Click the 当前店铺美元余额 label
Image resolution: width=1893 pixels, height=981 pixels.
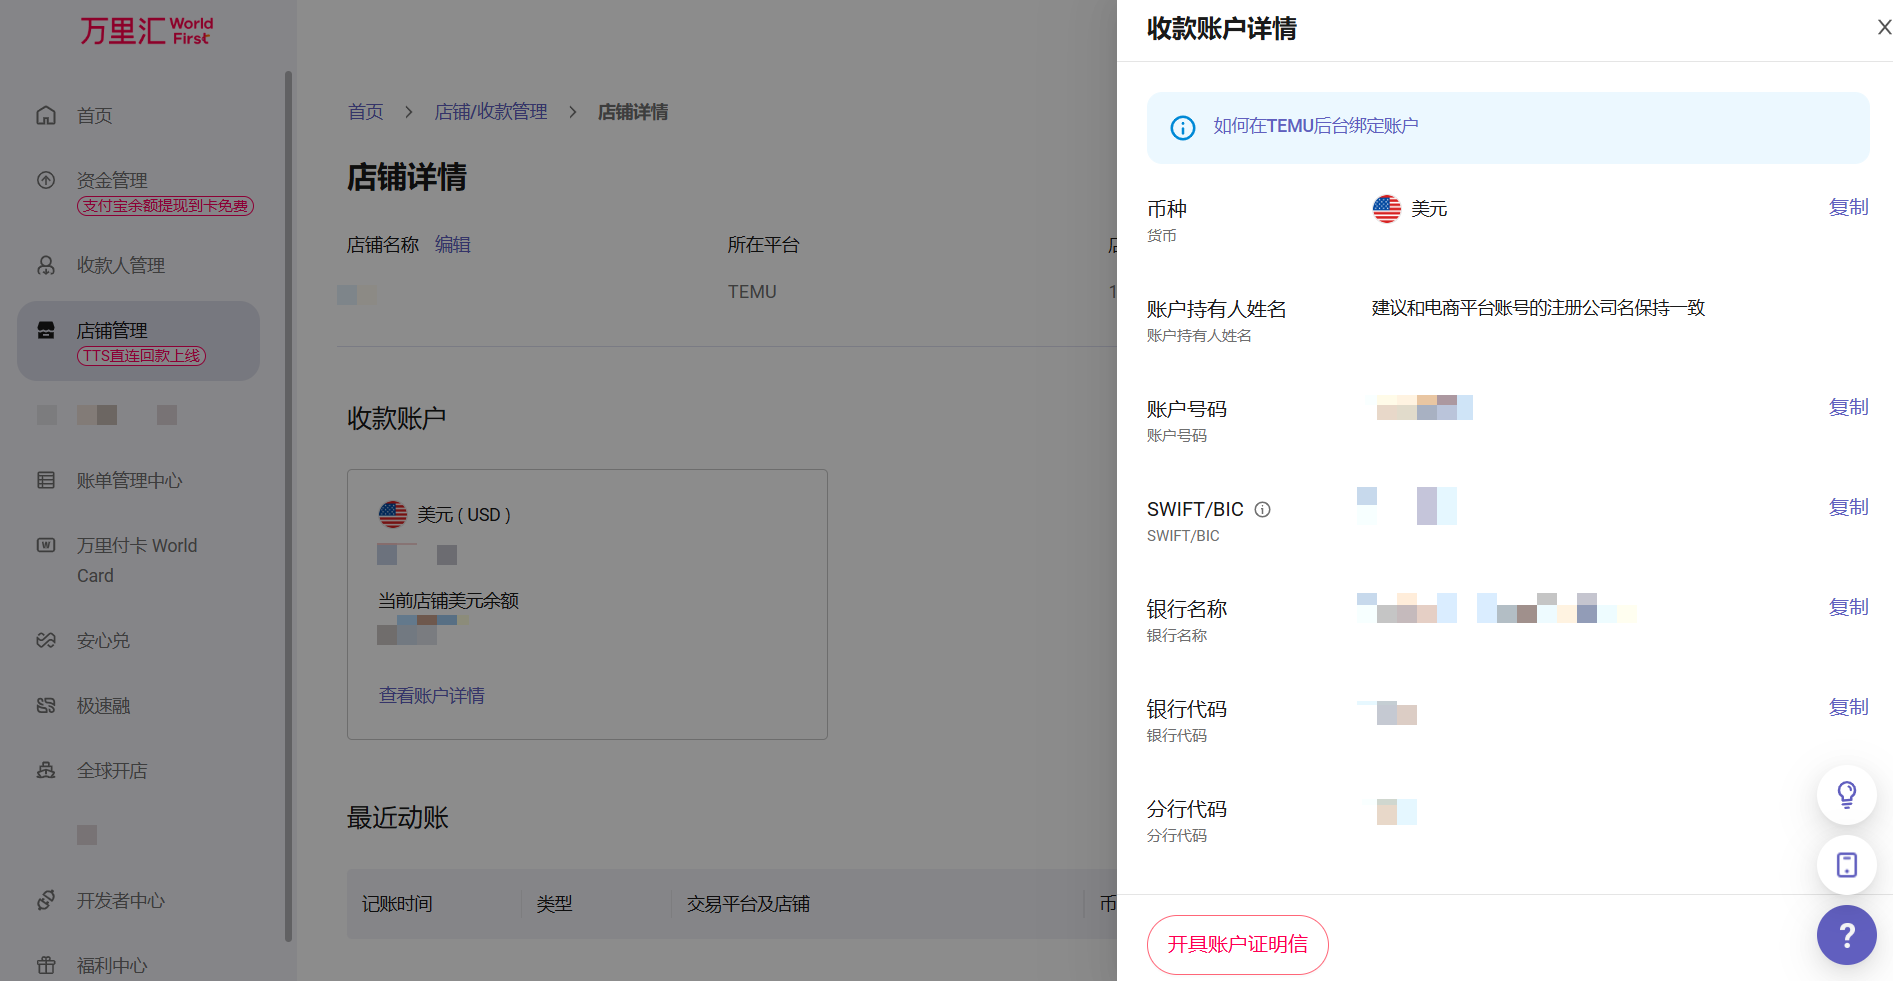click(x=448, y=600)
